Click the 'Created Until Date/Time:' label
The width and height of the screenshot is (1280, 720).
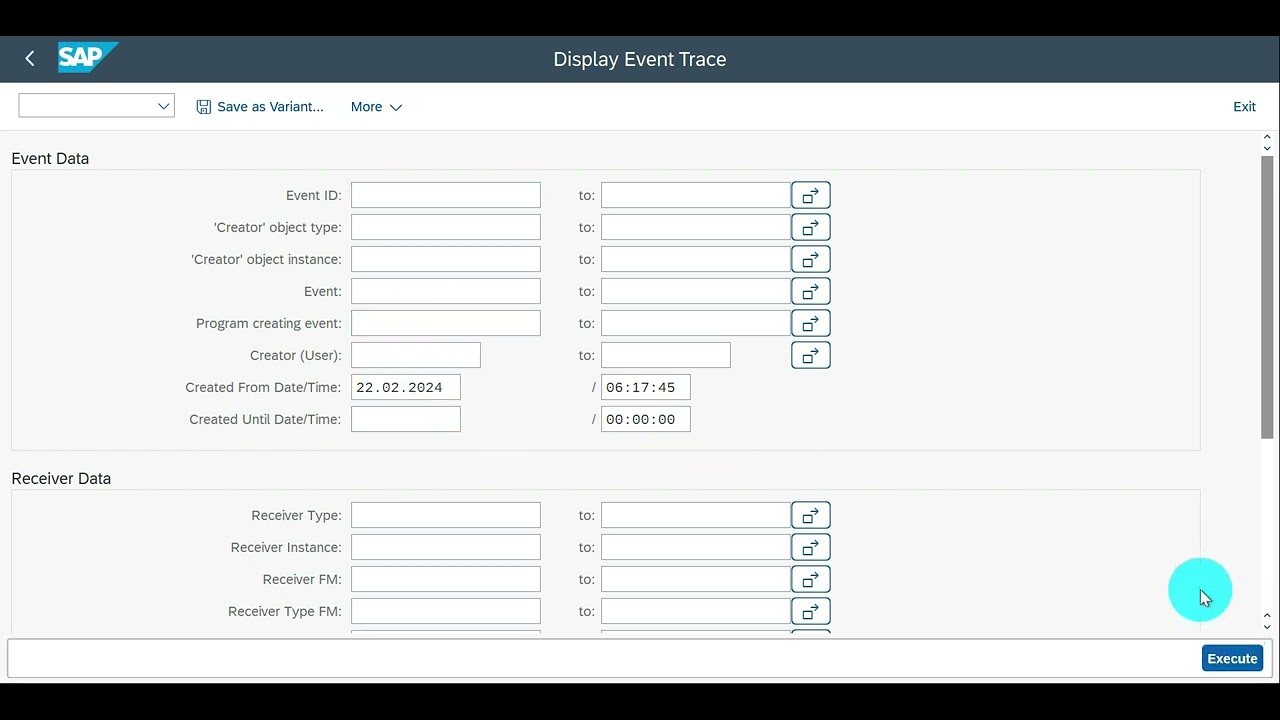265,419
